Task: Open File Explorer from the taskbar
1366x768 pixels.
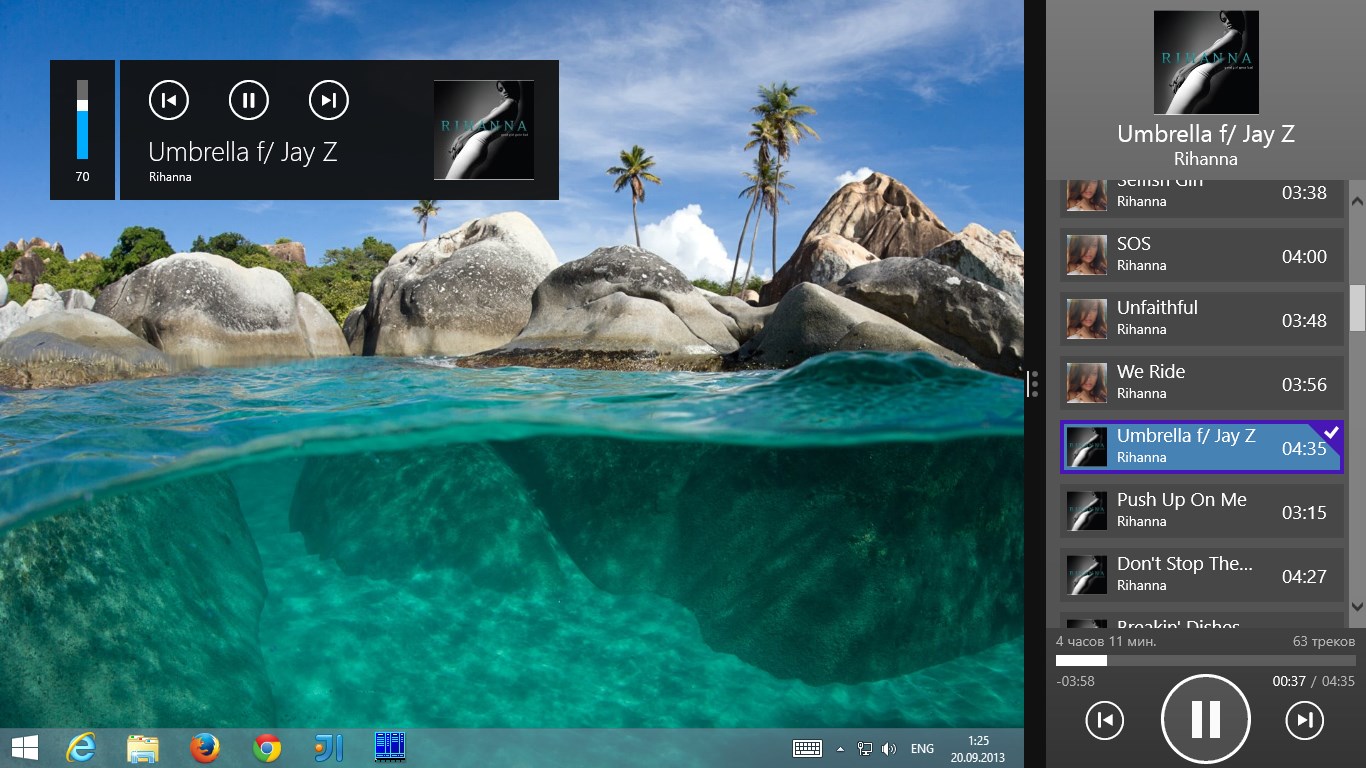Action: pos(144,747)
